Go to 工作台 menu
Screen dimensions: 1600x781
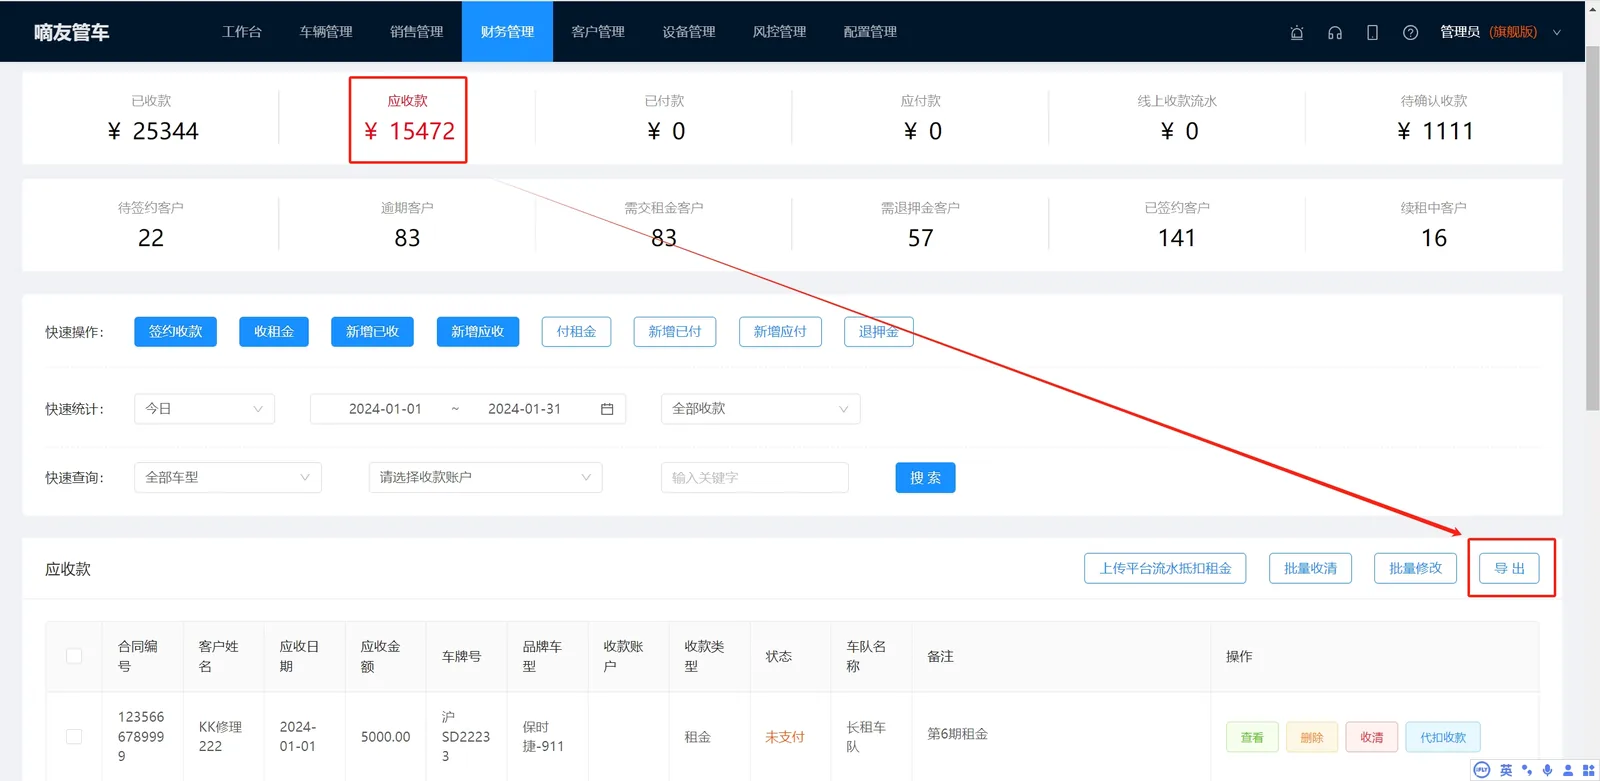click(x=242, y=32)
